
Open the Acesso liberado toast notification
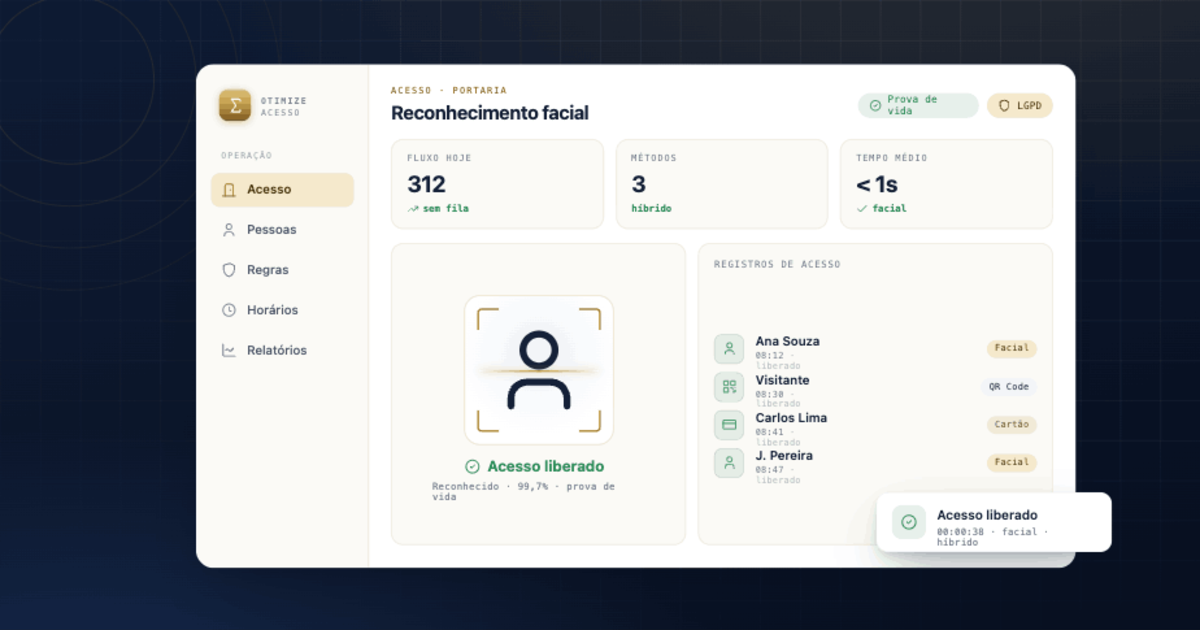[994, 522]
